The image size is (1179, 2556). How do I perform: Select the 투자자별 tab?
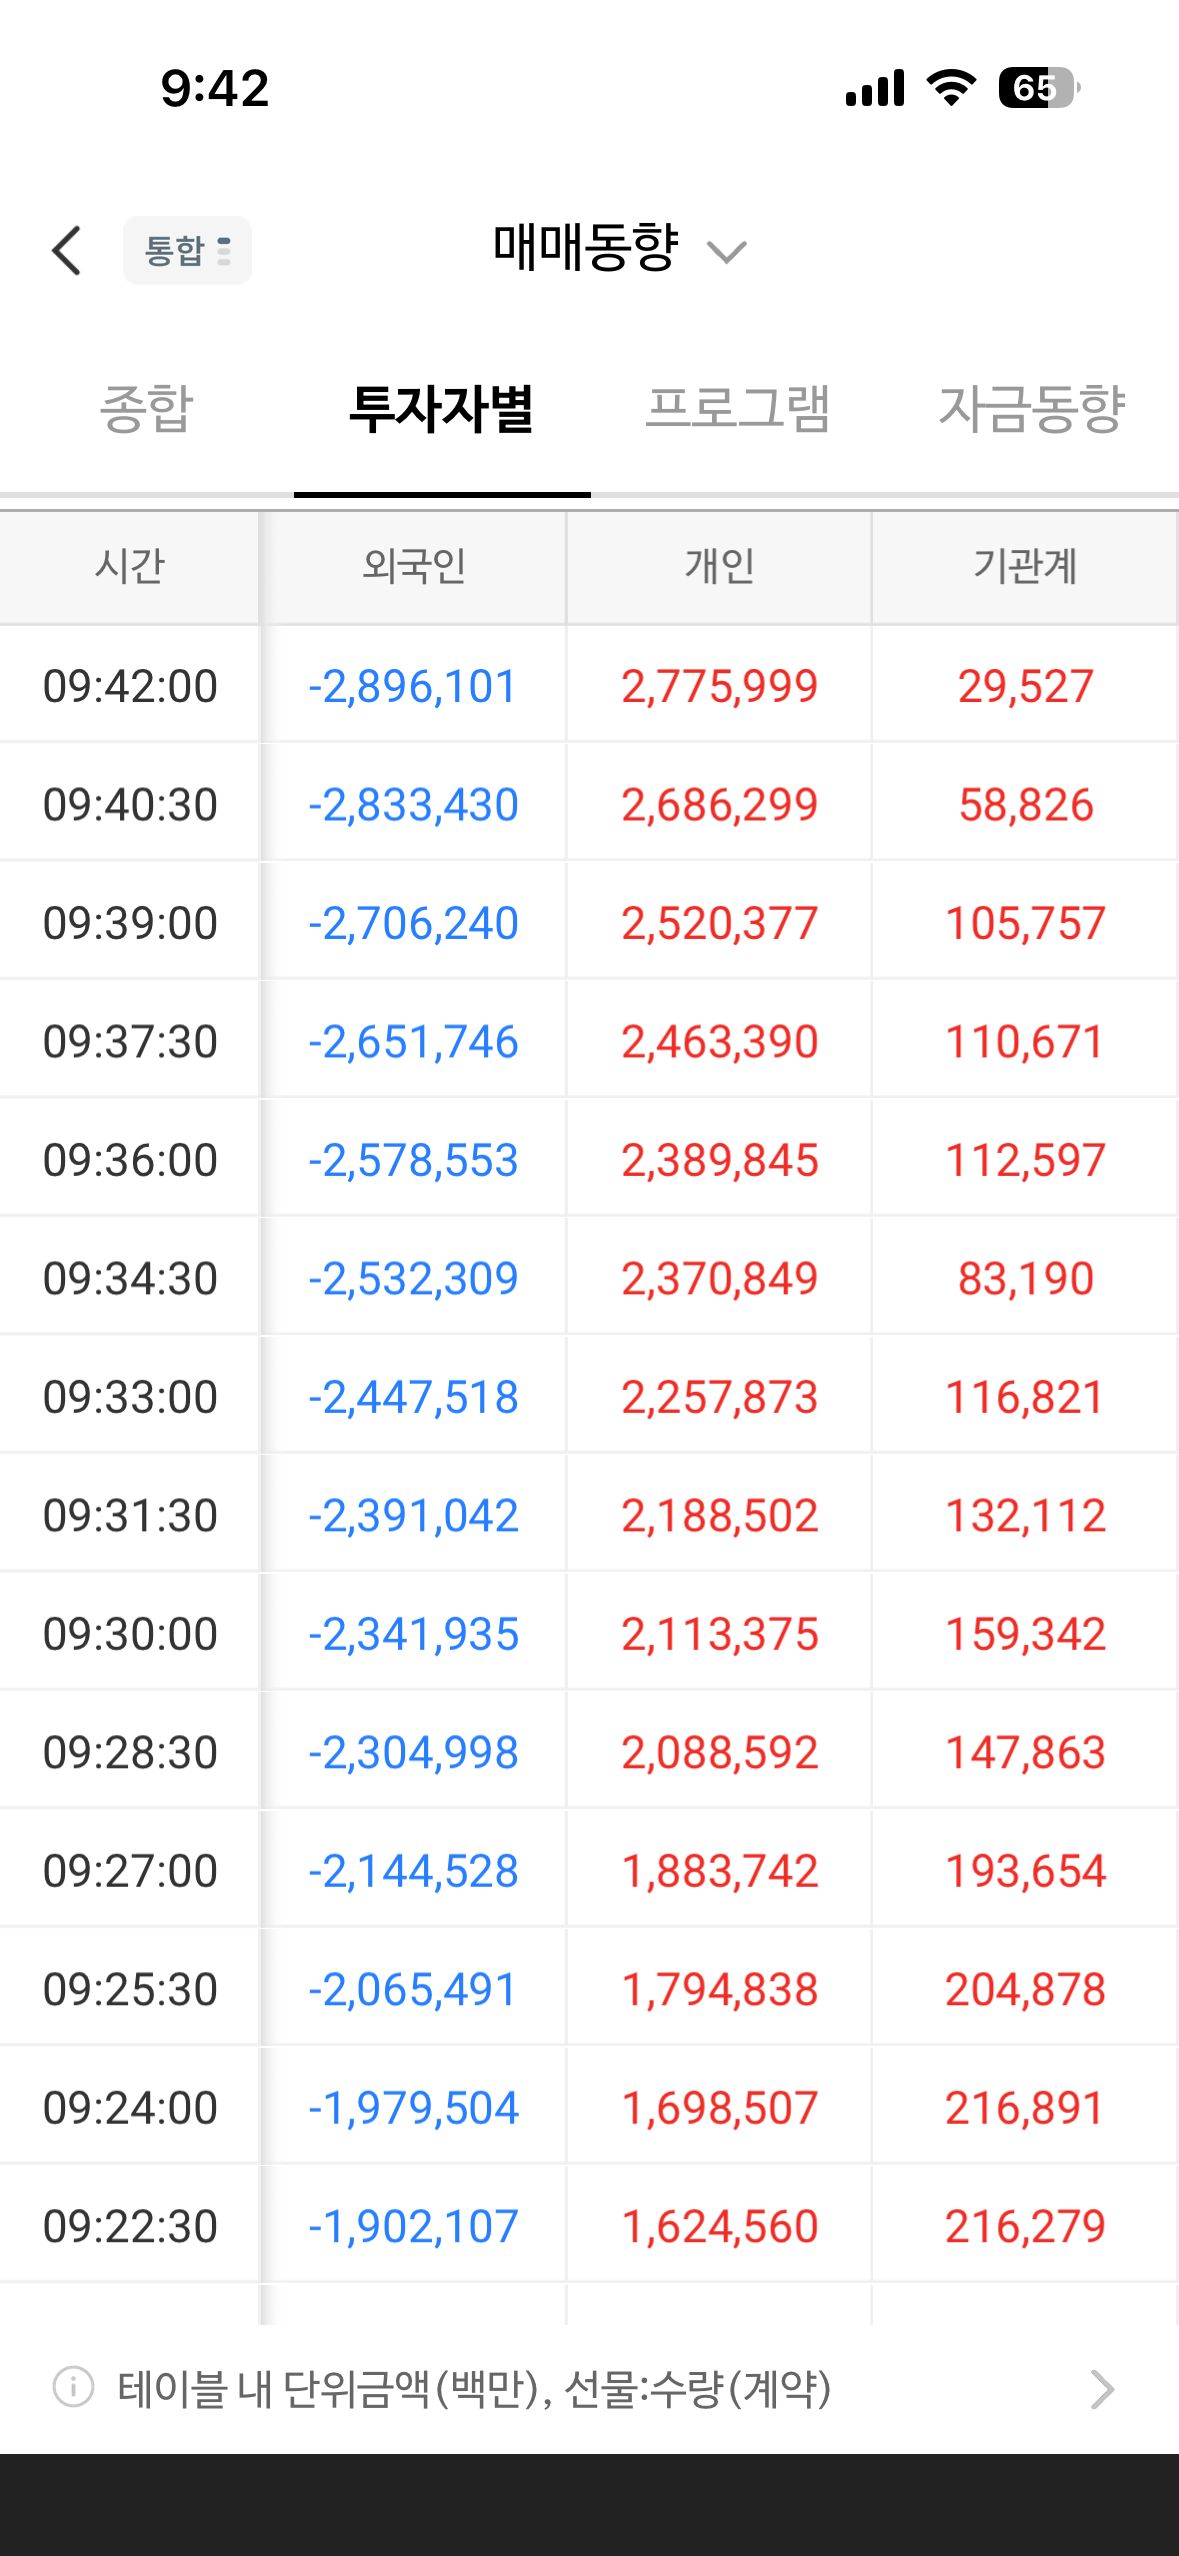441,409
